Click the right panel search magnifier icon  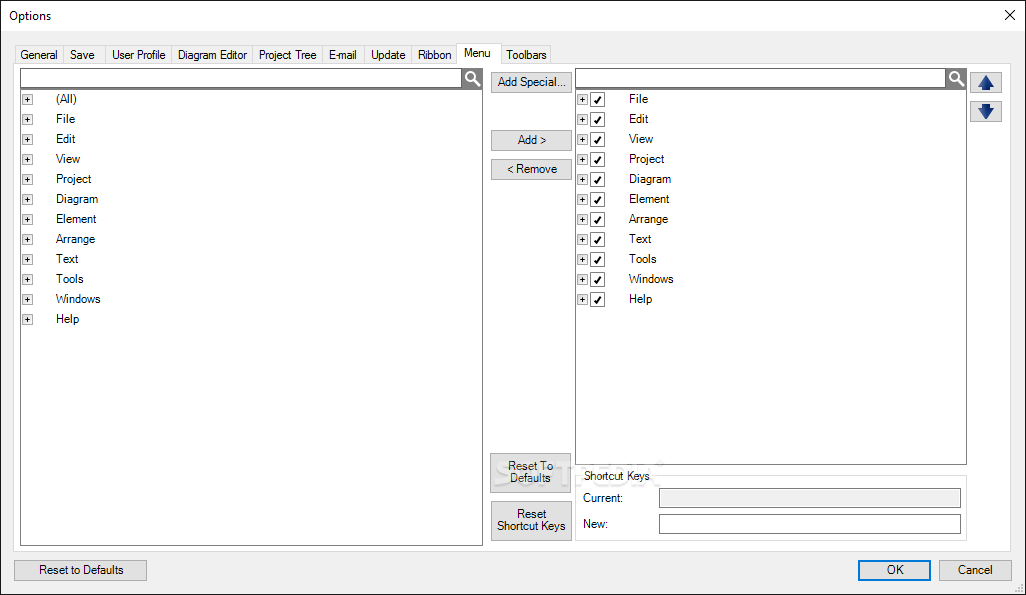pos(956,79)
